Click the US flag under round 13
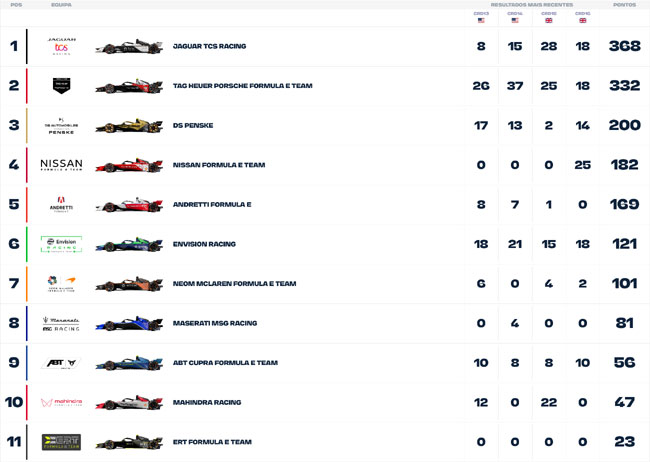Screen dimensions: 650x462 pos(481,20)
